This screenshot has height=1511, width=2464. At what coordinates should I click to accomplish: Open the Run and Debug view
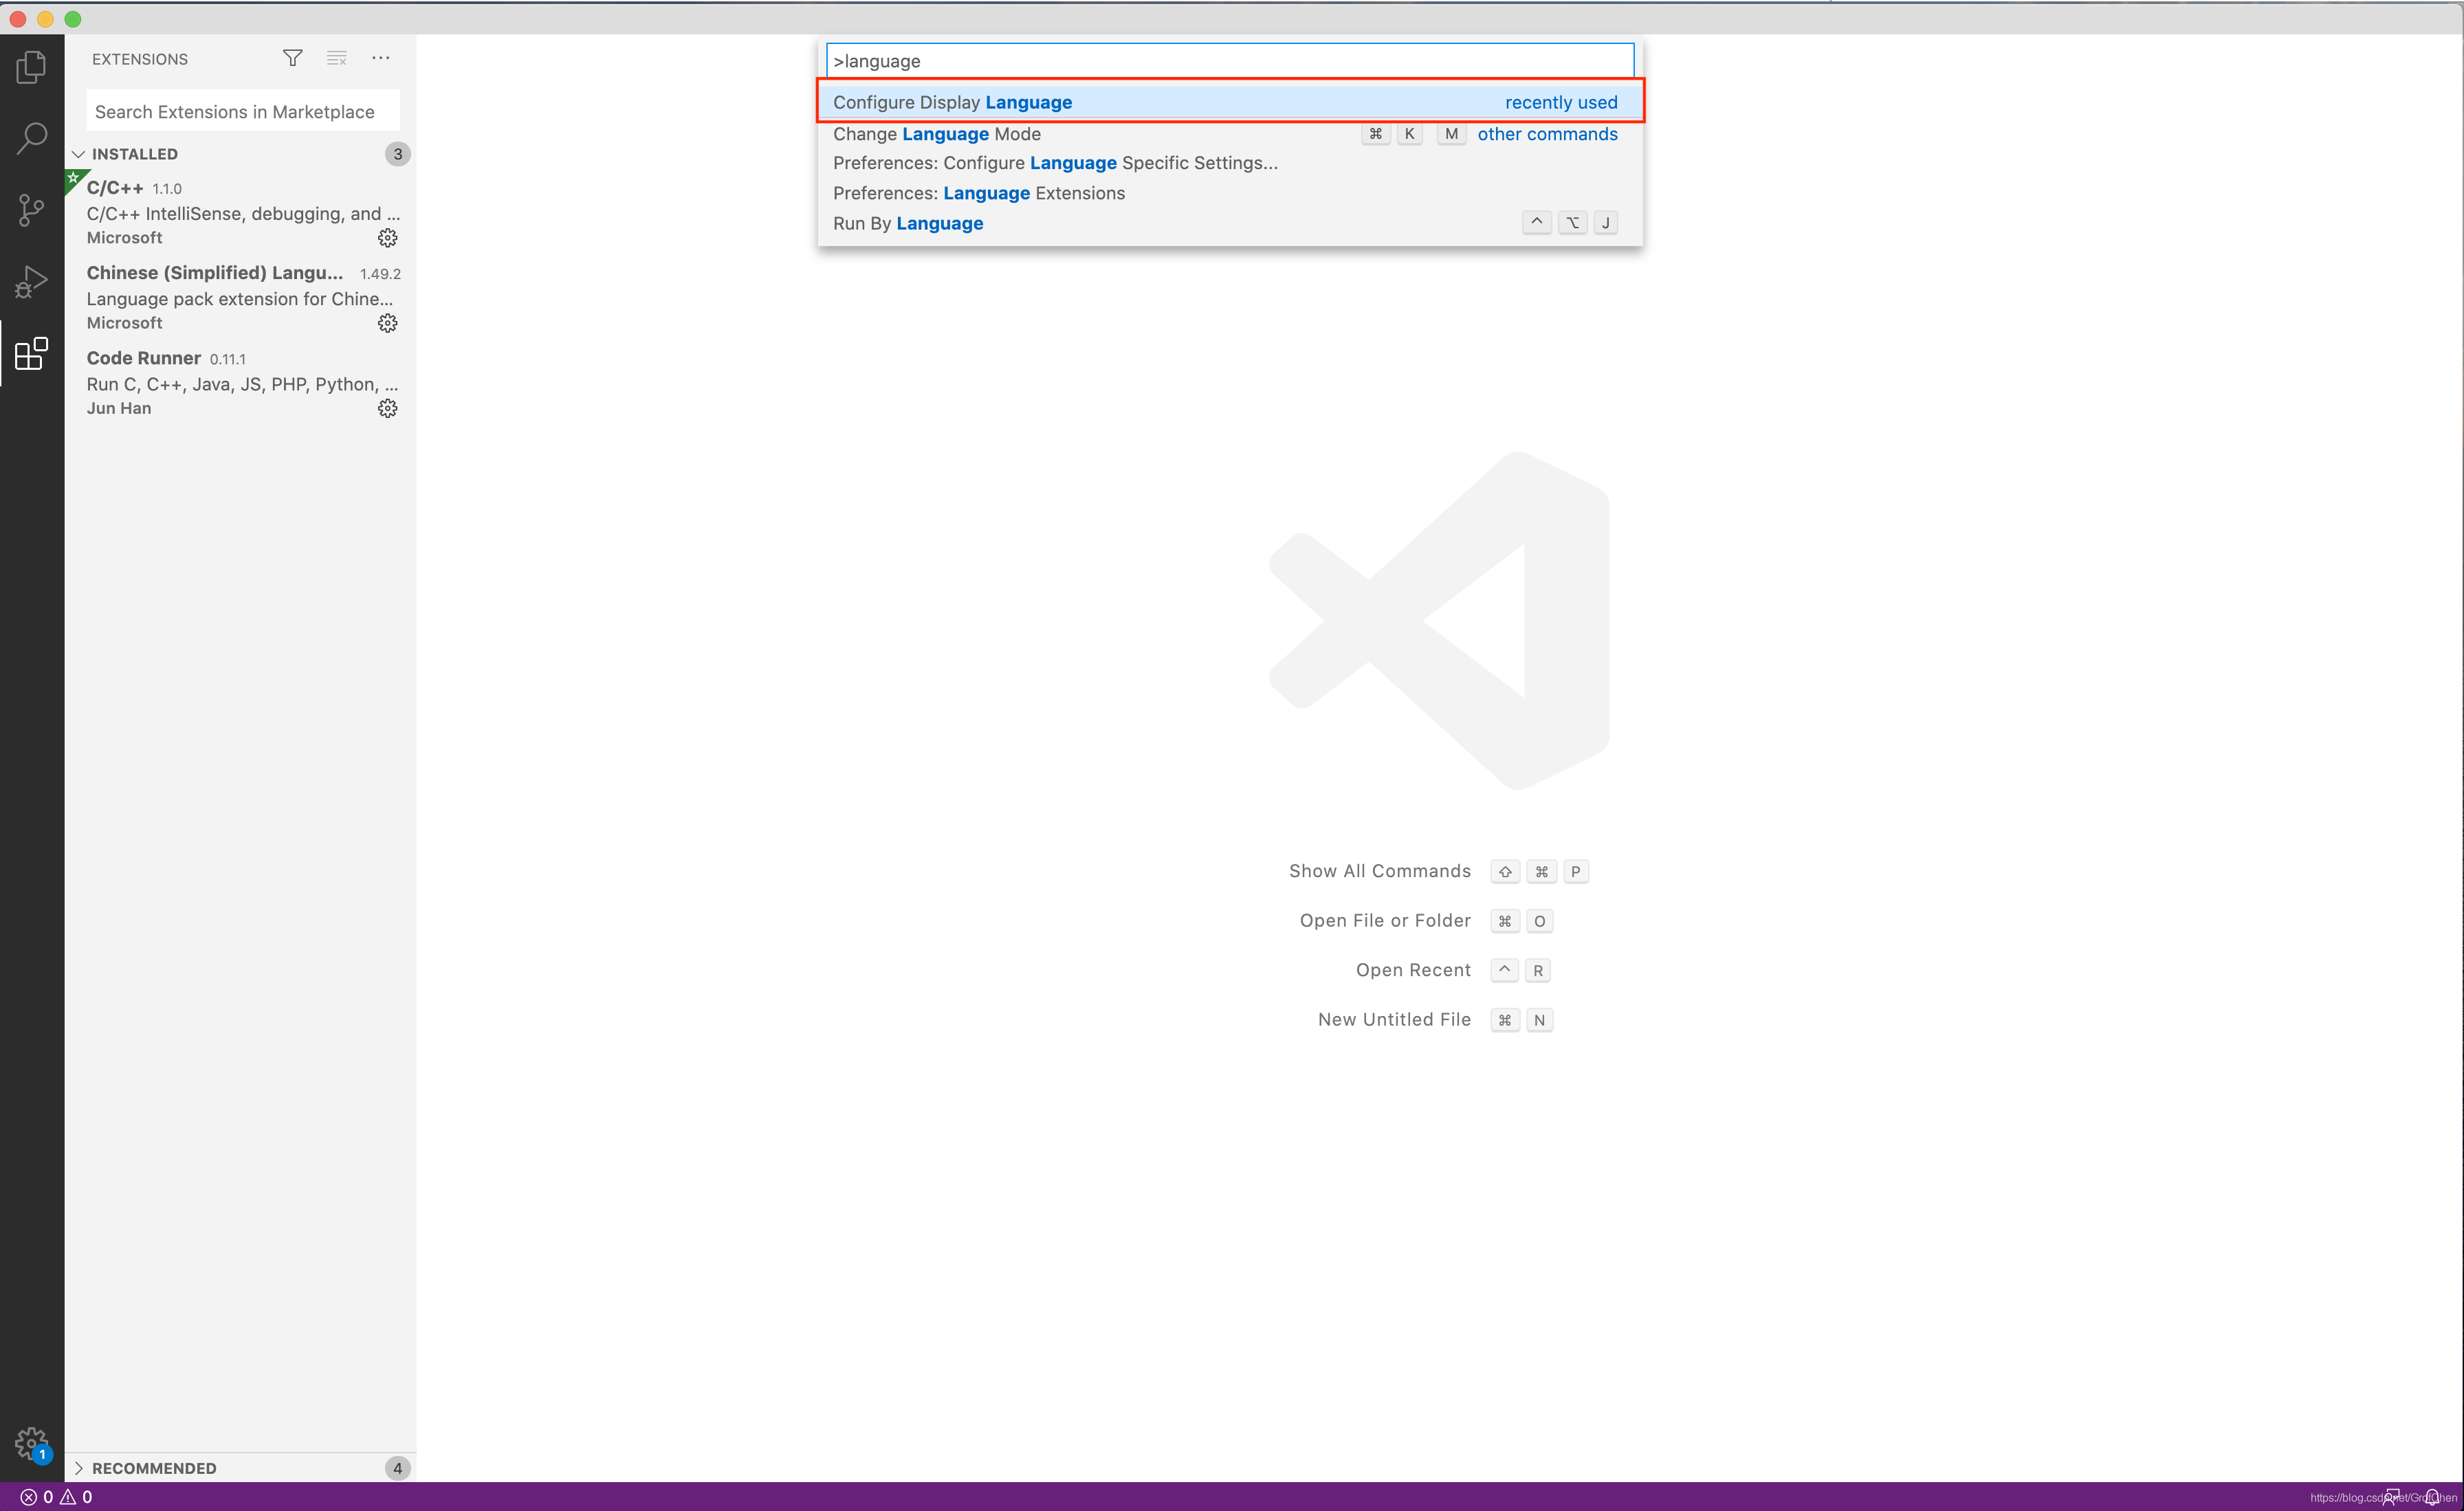pyautogui.click(x=31, y=282)
